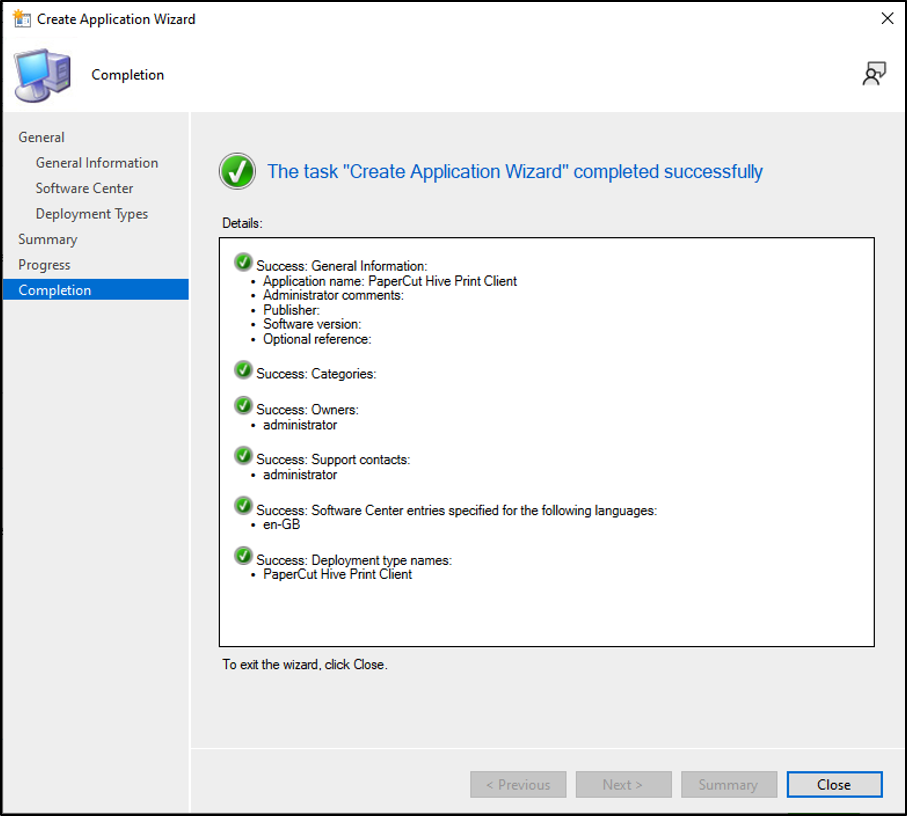Click the Close button to exit wizard

(834, 785)
